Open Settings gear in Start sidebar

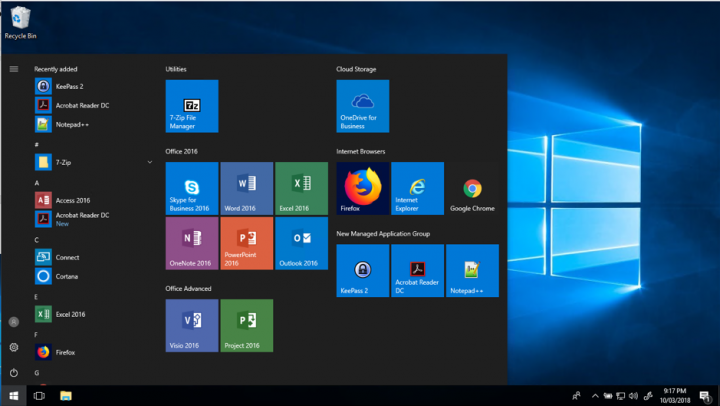[x=14, y=347]
